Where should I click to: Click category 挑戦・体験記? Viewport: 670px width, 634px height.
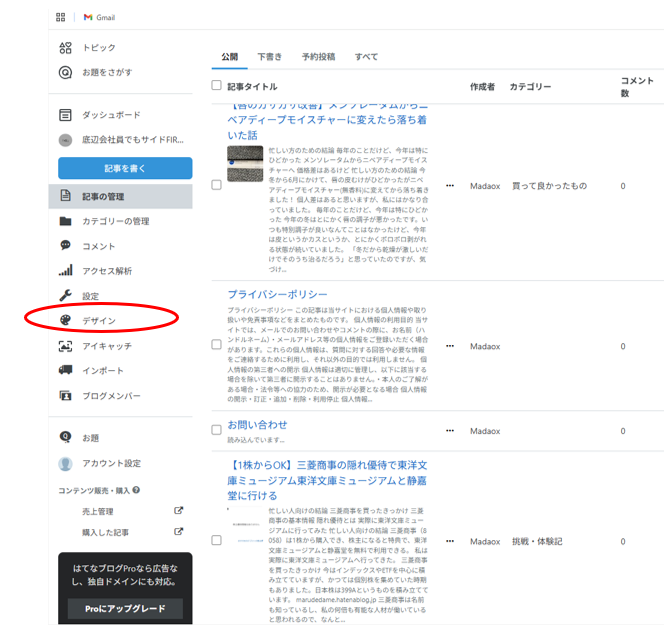(x=537, y=542)
